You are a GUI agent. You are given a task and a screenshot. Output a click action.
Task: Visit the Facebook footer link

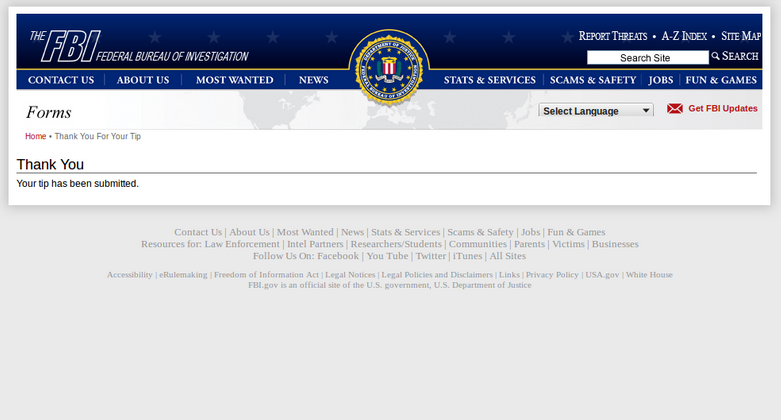(338, 256)
